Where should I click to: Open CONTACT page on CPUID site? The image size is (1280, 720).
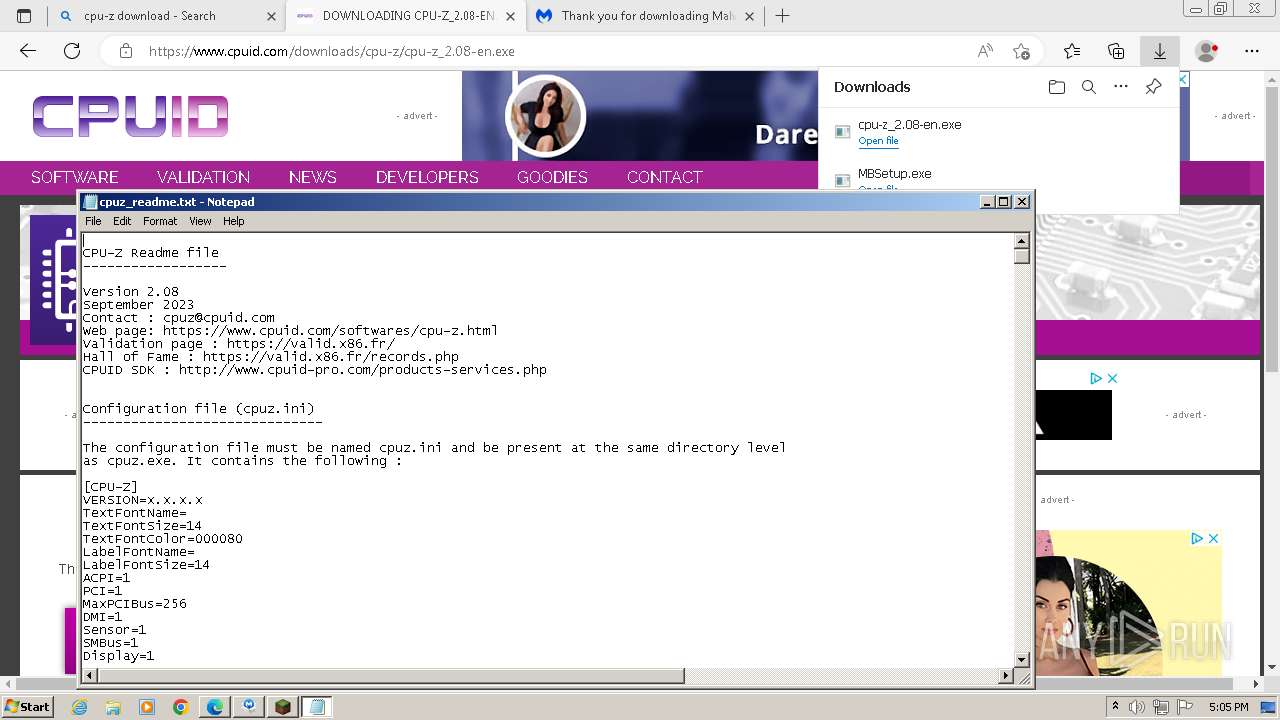click(665, 177)
